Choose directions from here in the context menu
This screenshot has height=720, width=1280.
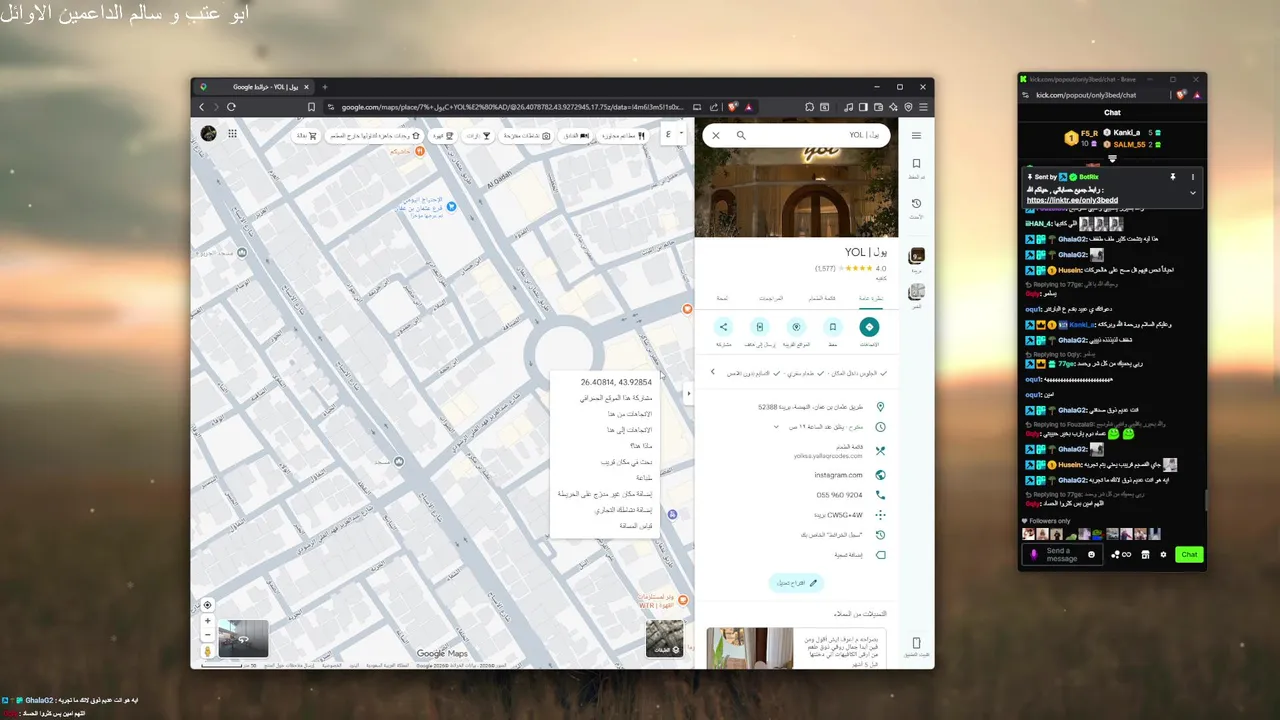[631, 414]
